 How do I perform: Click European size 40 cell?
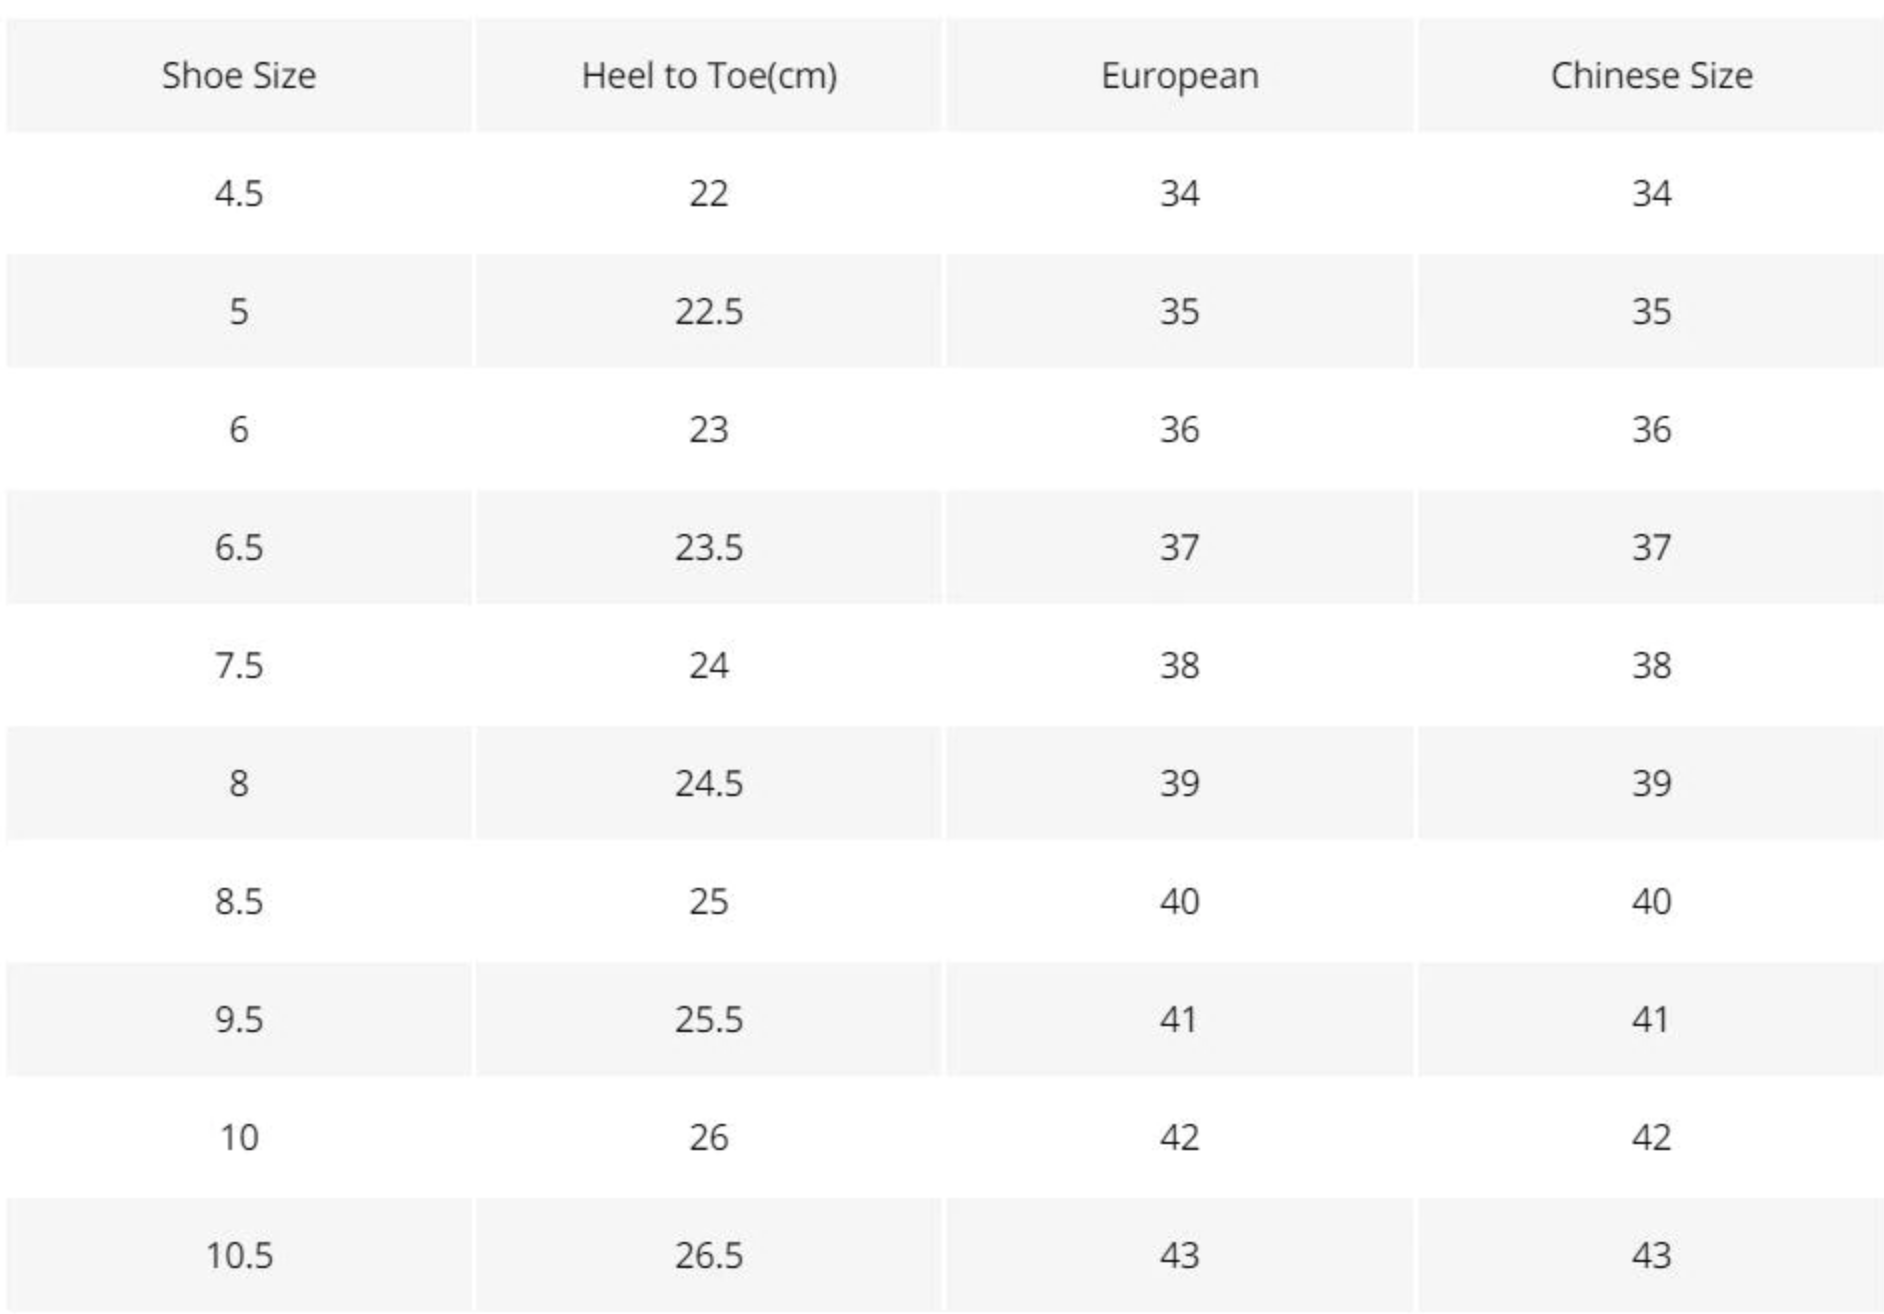(x=1180, y=901)
